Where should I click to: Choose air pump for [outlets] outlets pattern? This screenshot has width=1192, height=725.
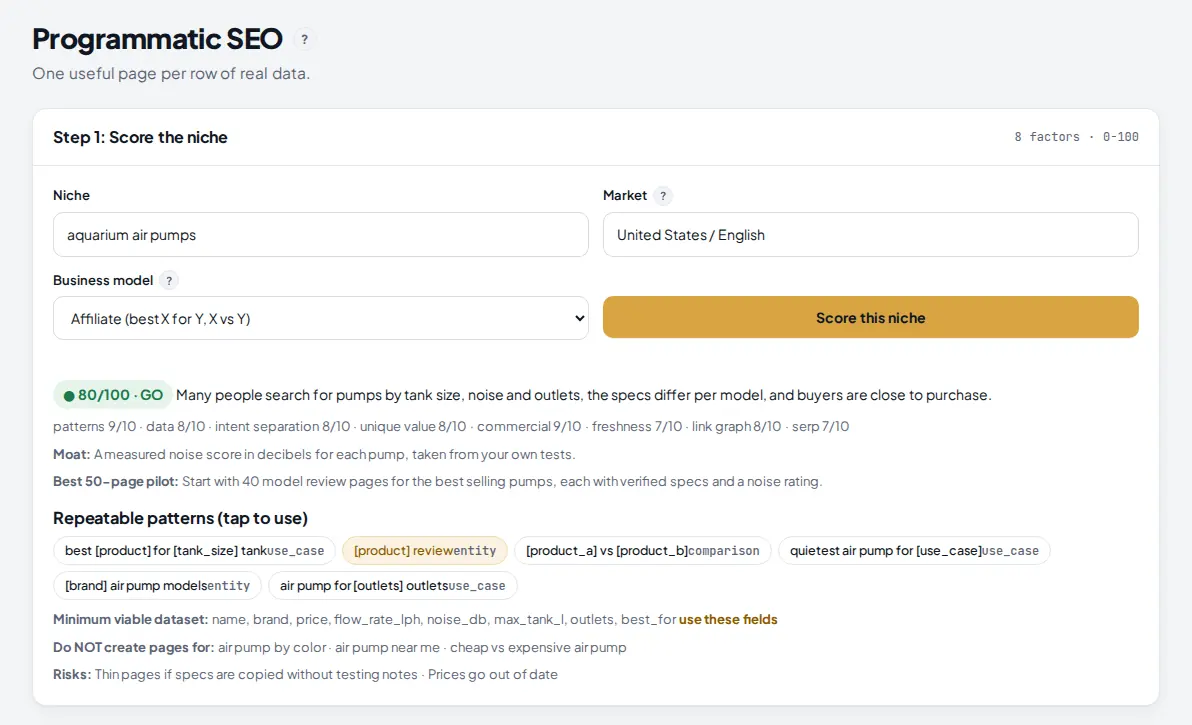(392, 586)
